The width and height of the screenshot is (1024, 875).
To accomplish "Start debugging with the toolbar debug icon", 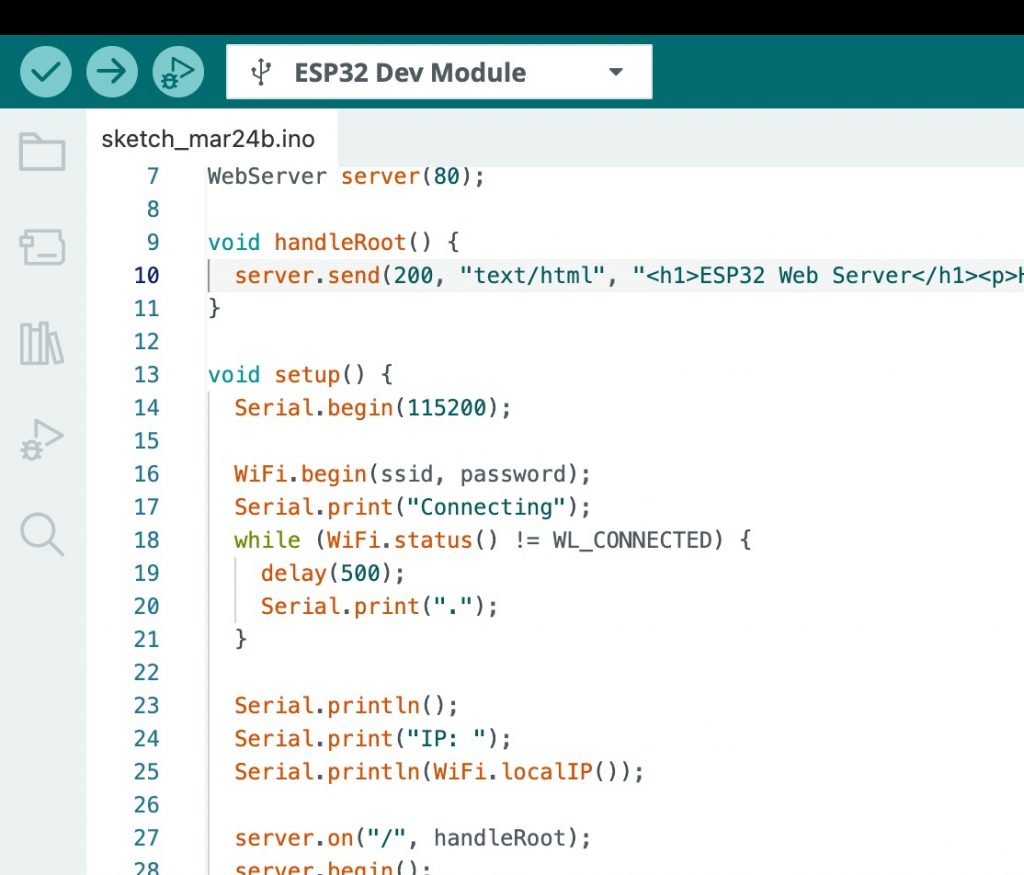I will (178, 72).
